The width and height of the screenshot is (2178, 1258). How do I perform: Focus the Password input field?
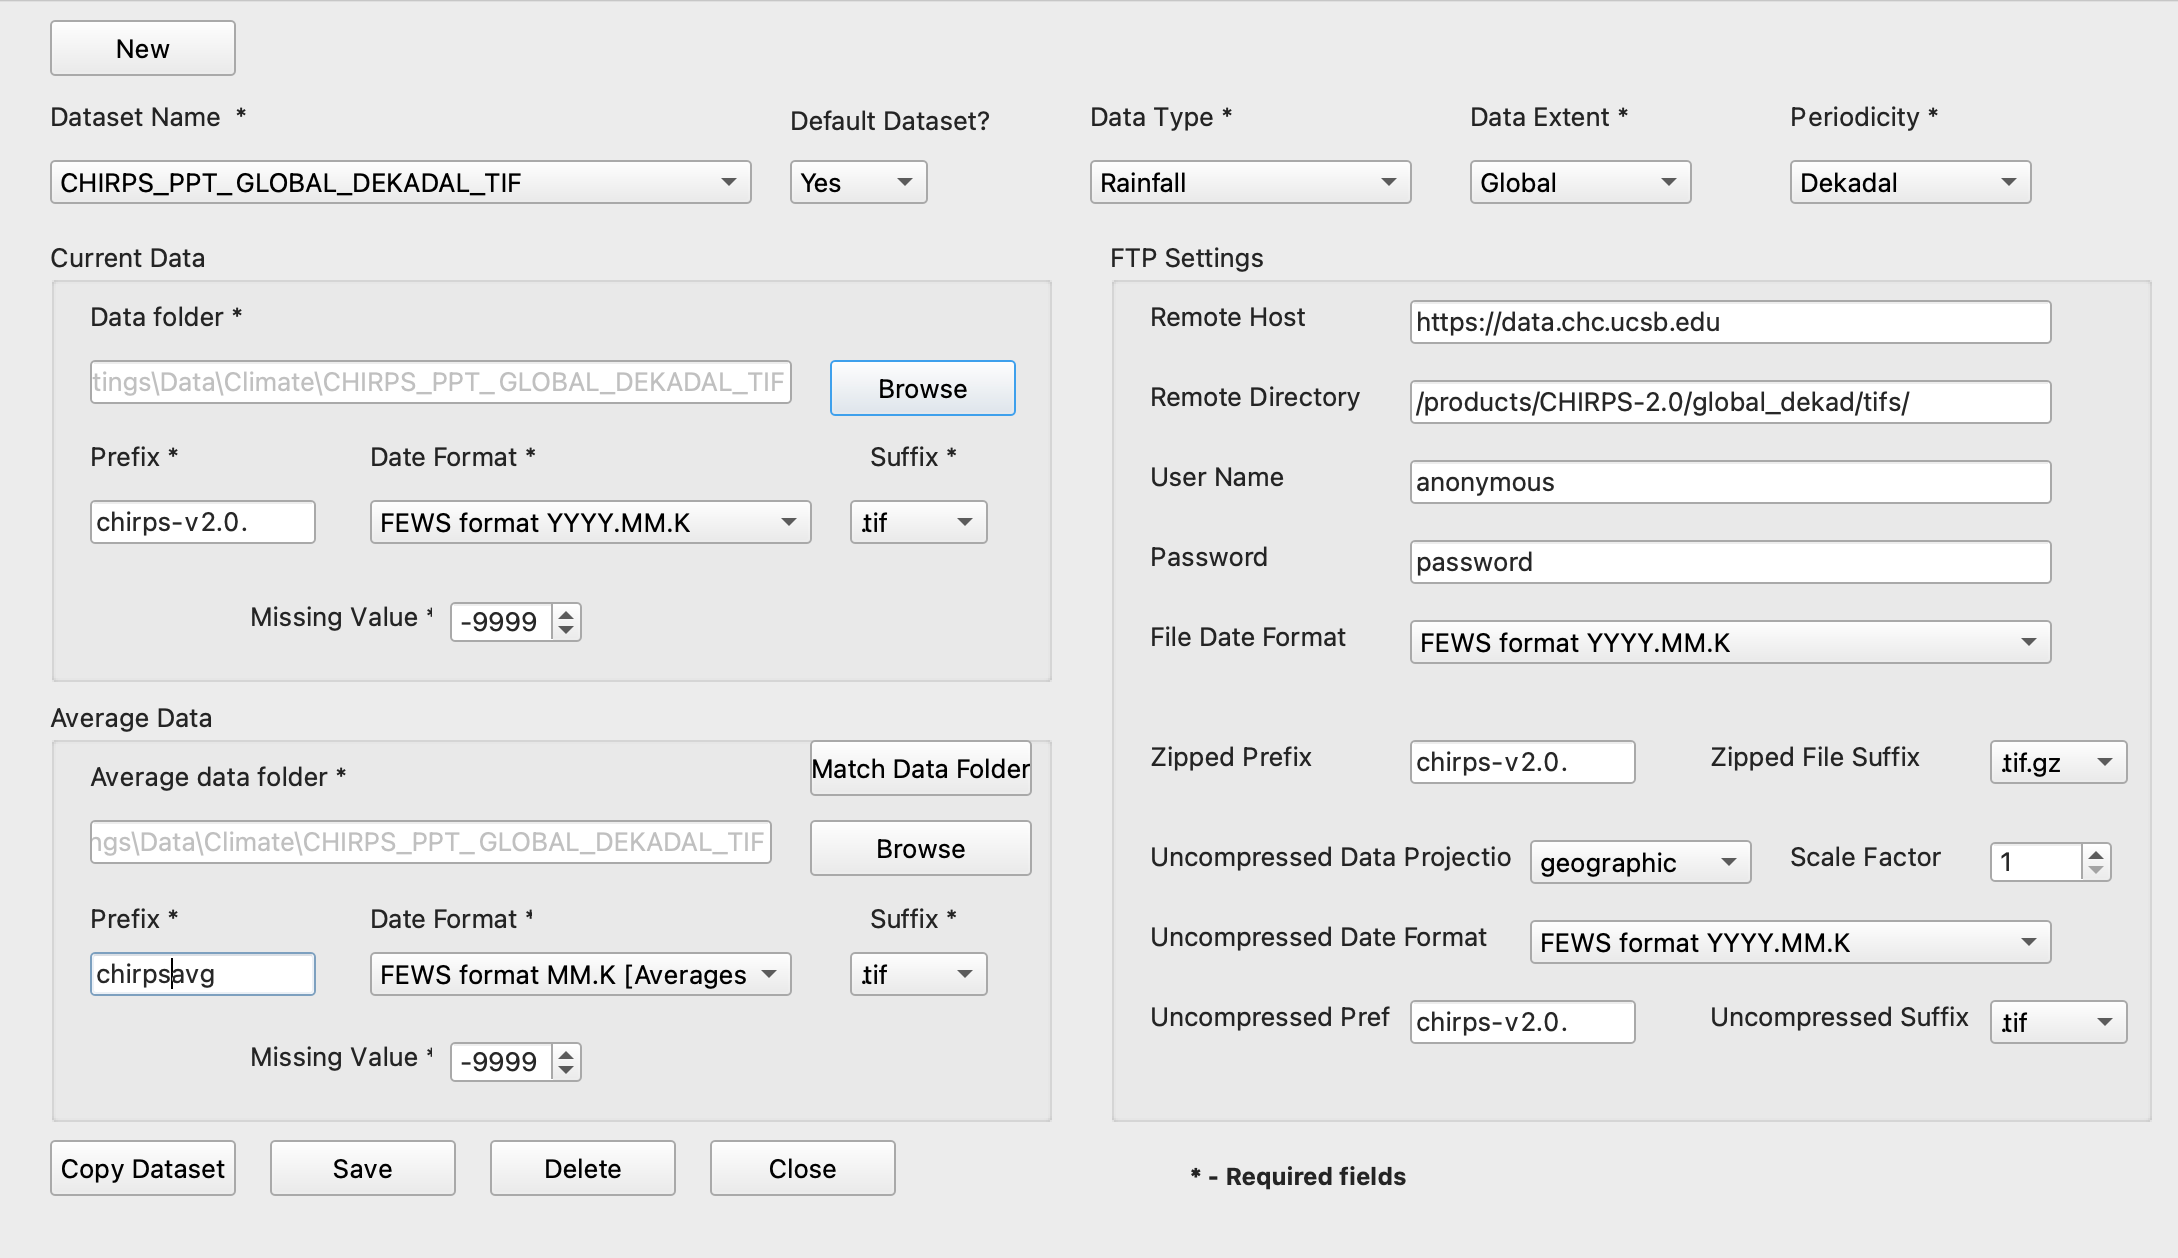click(1730, 562)
